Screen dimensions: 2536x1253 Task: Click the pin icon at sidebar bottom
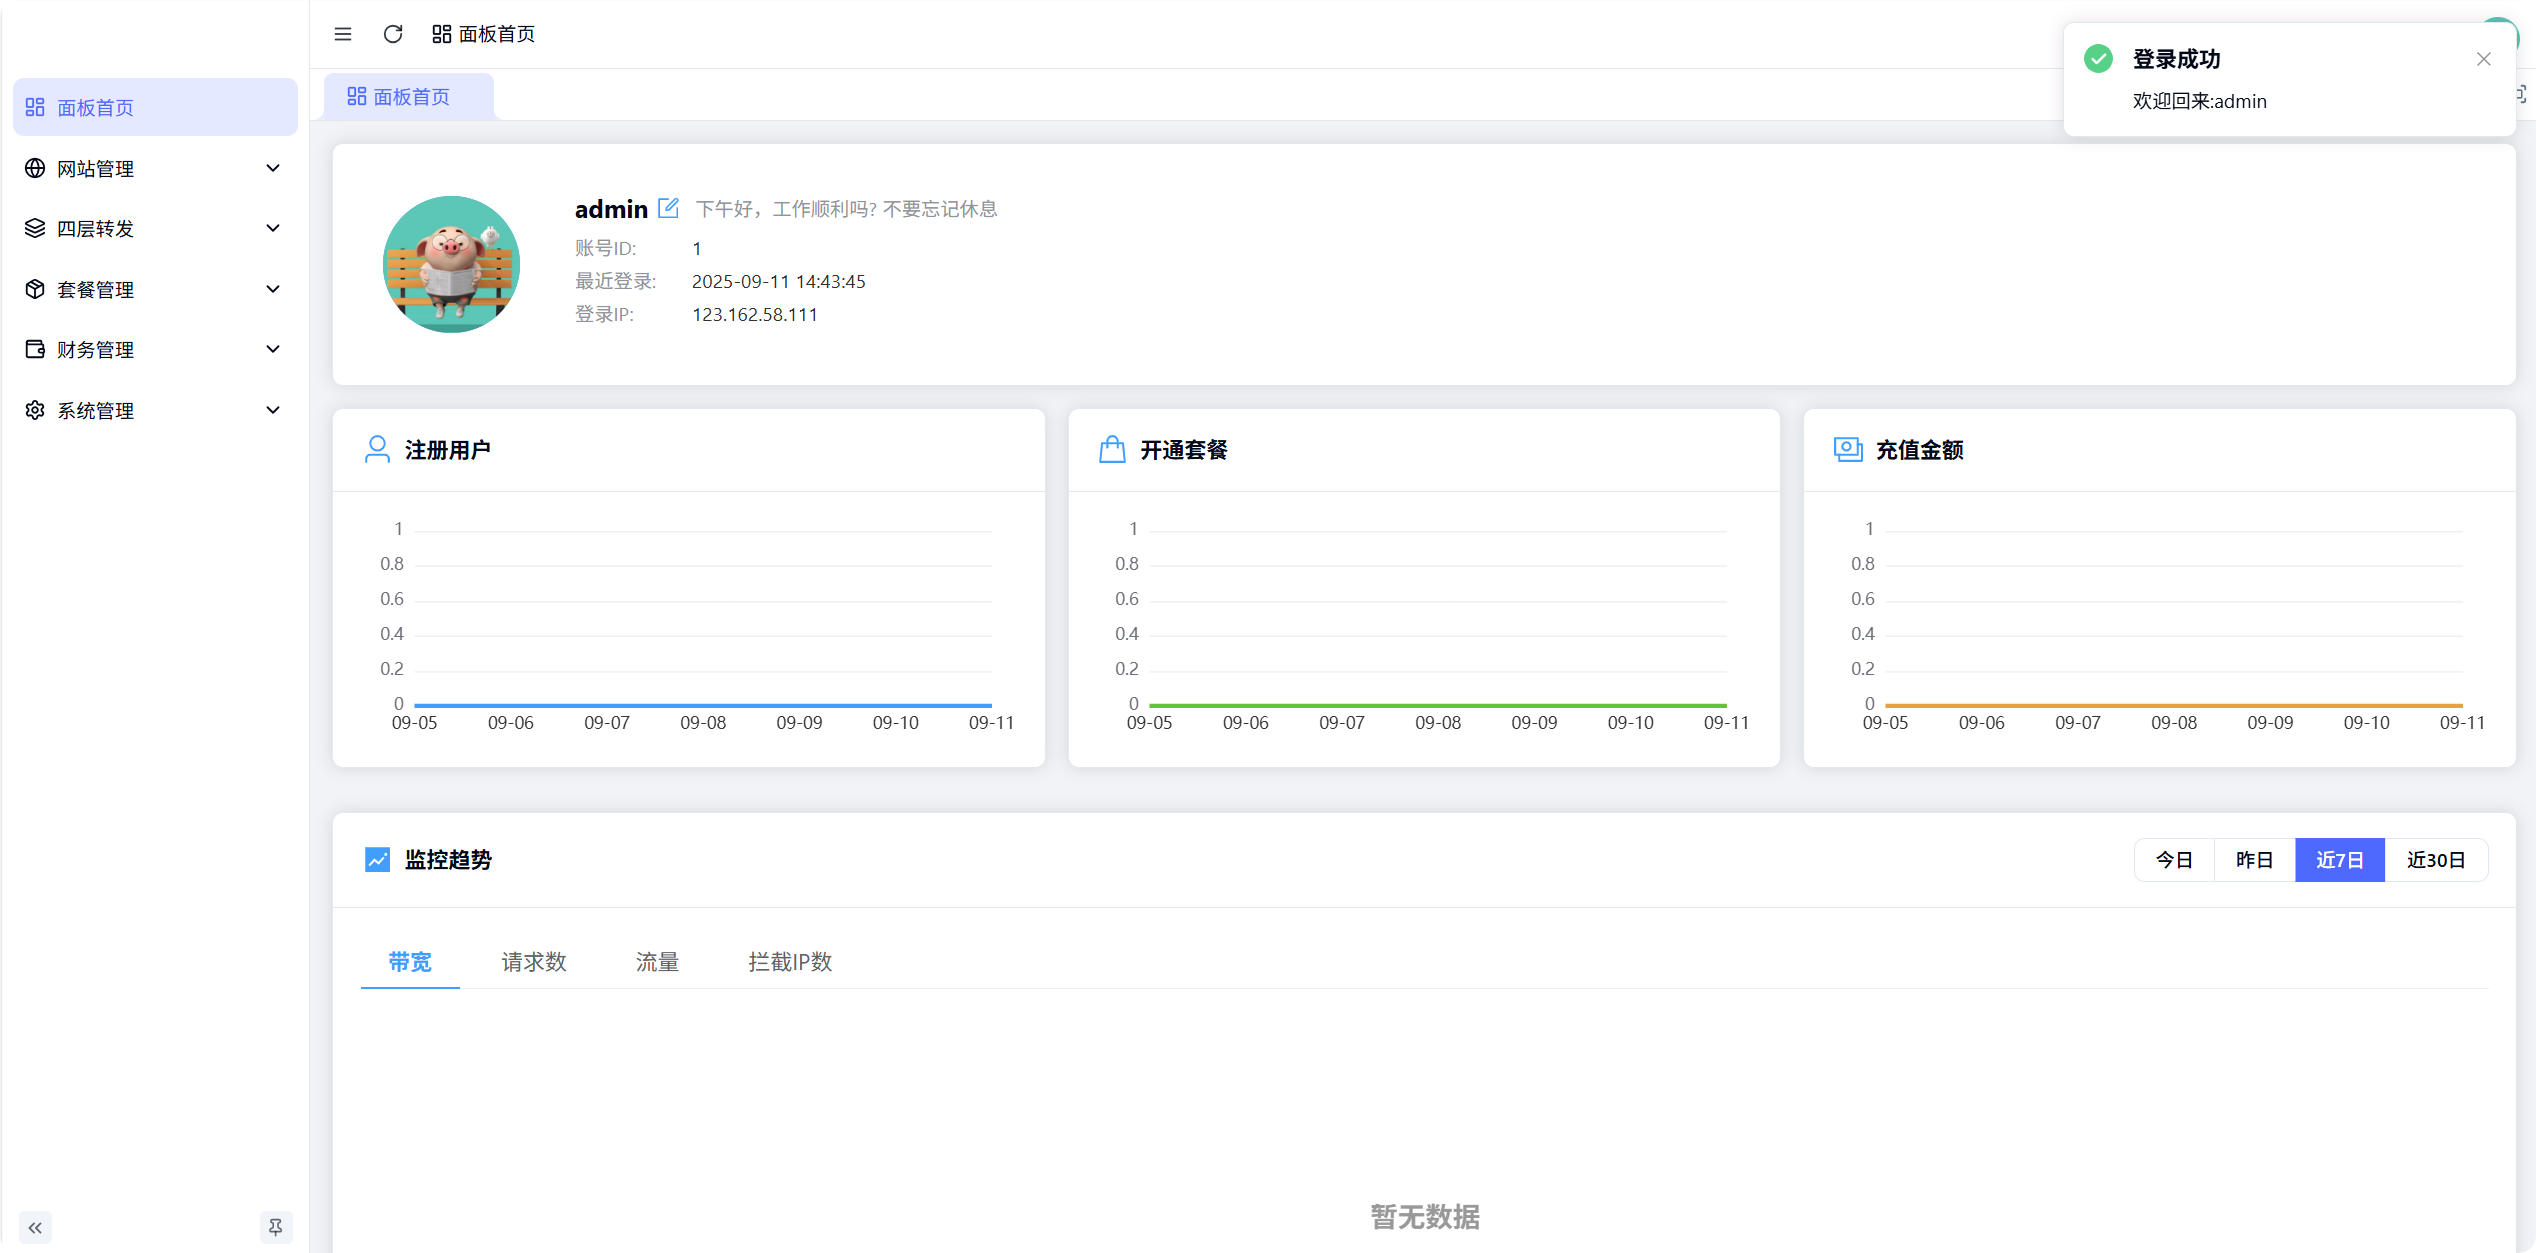276,1227
